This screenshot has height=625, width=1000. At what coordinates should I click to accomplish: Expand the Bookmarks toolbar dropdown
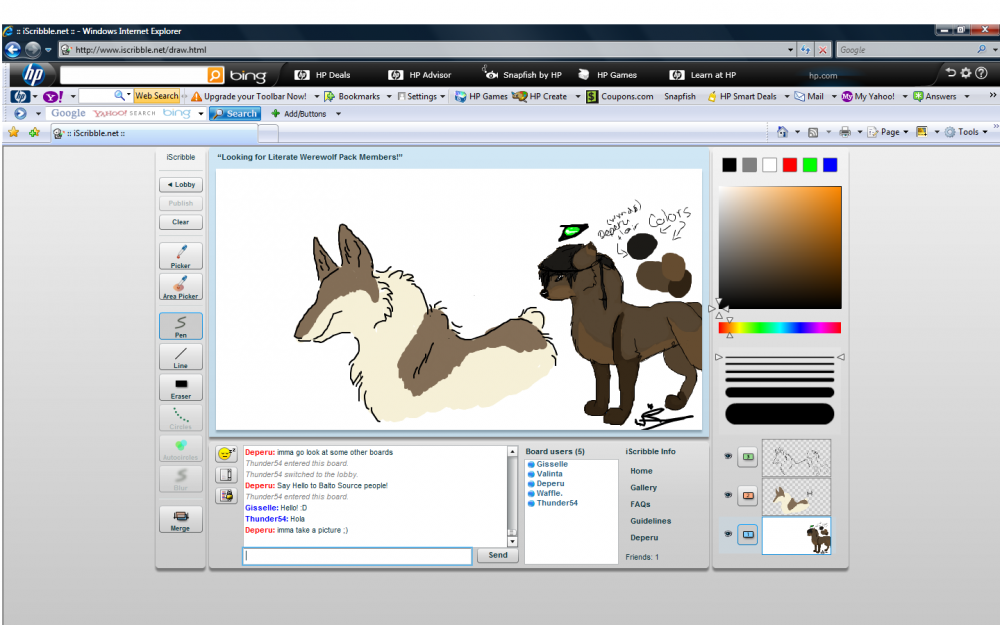click(x=388, y=96)
